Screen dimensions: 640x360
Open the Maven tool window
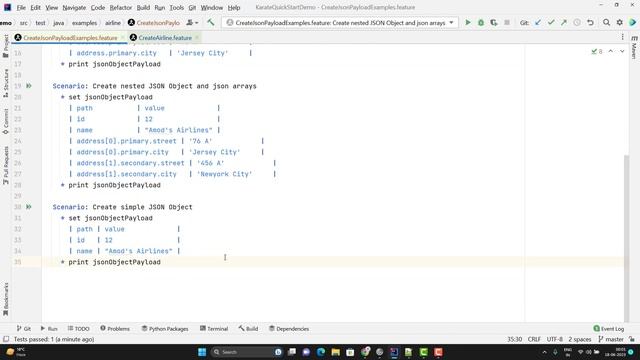pyautogui.click(x=634, y=47)
